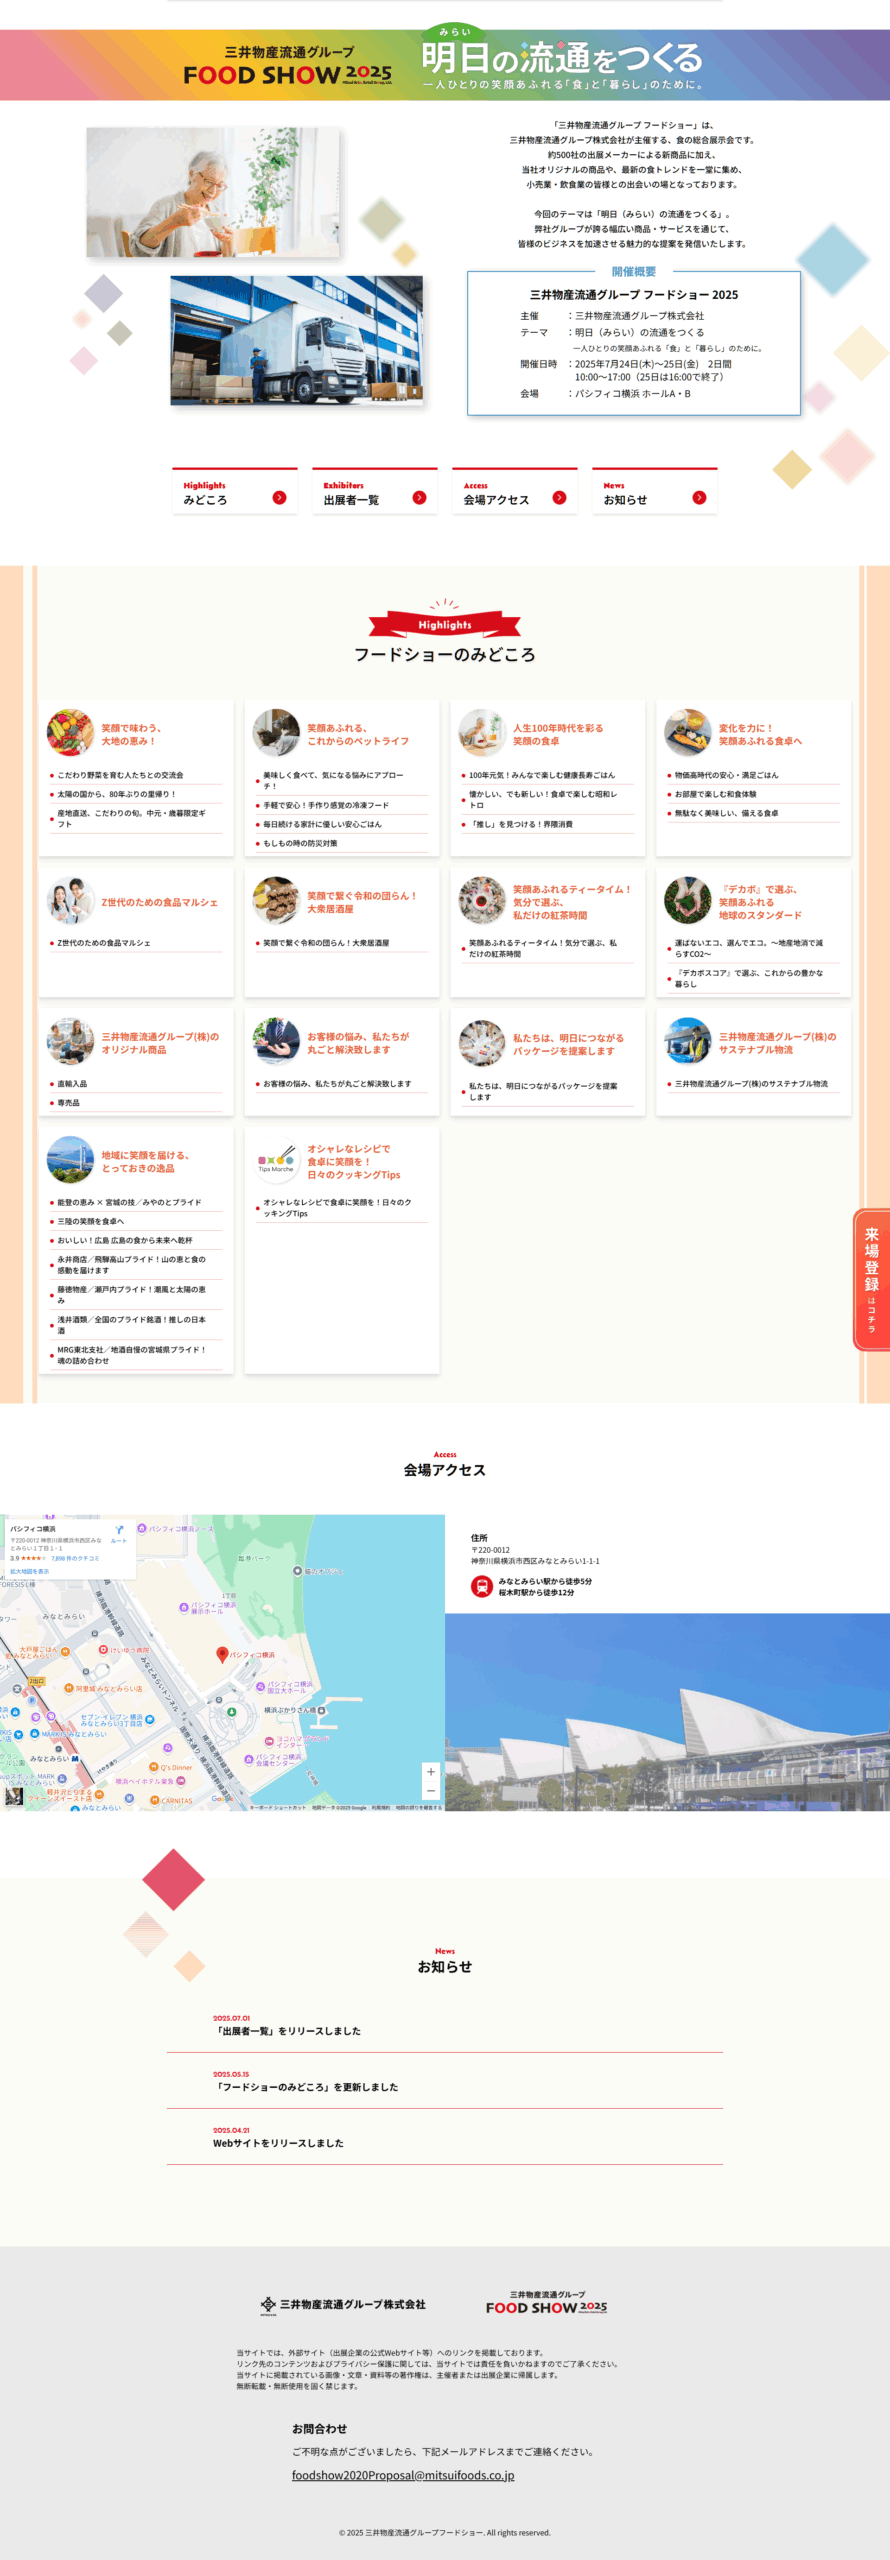The image size is (890, 2560).
Task: Click the delivery truck warehouse photo
Action: click(x=296, y=340)
